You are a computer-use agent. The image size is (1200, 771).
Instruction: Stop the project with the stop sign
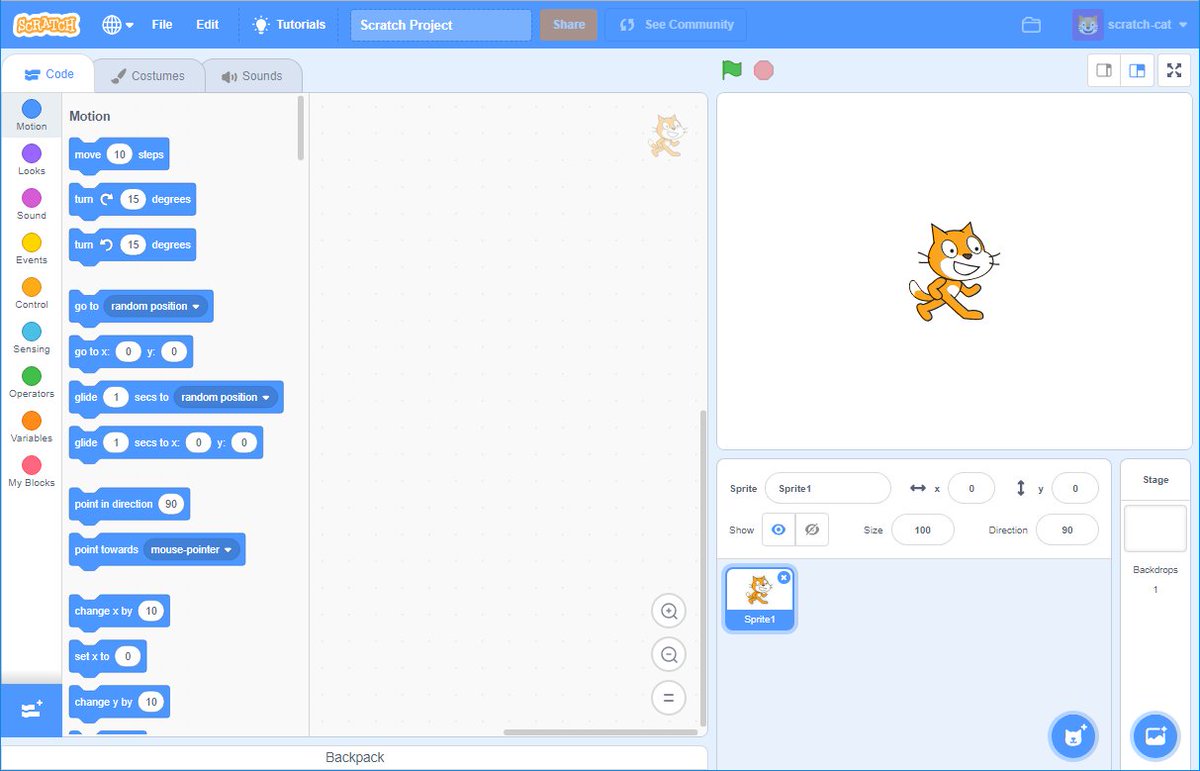[763, 70]
